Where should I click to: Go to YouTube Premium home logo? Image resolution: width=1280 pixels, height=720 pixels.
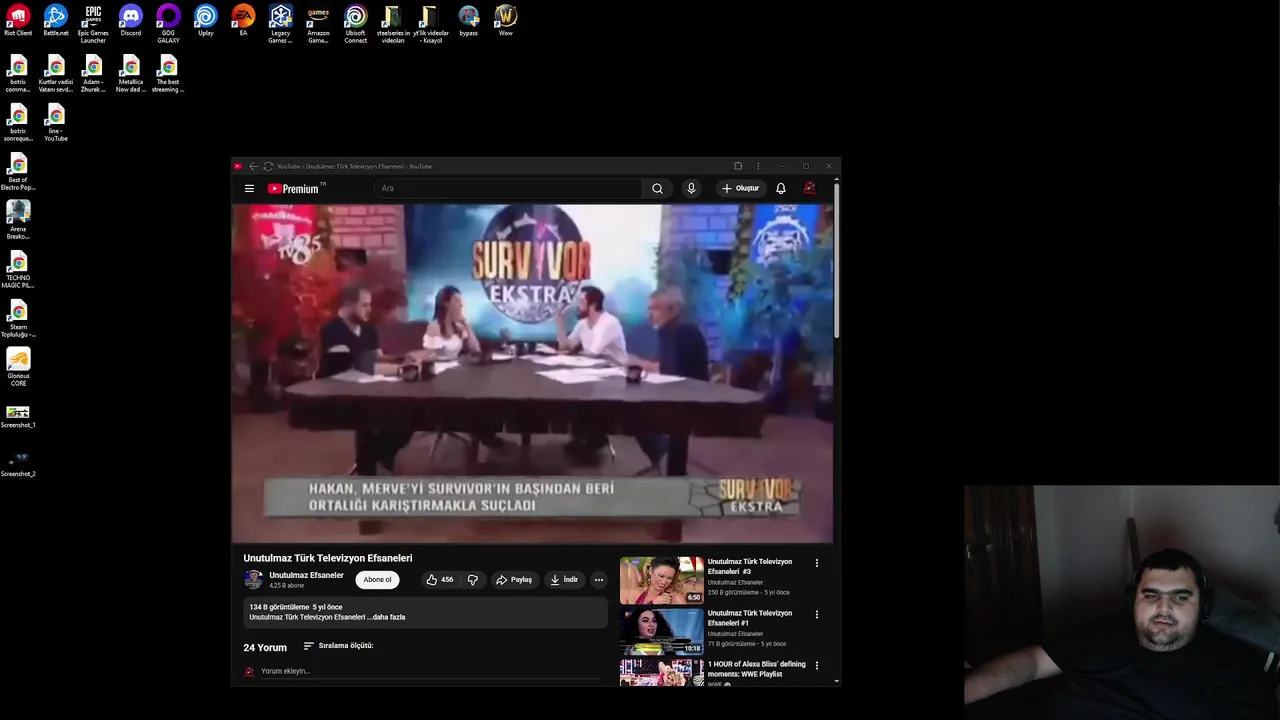pyautogui.click(x=295, y=188)
